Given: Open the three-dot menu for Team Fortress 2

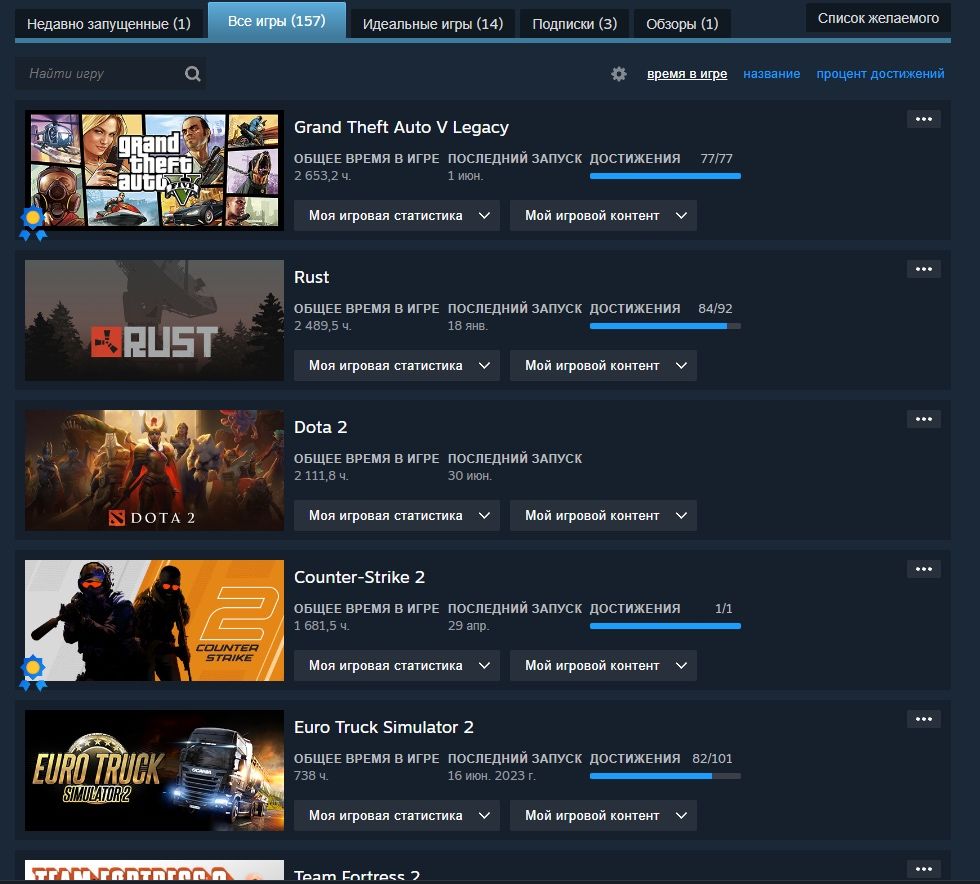Looking at the screenshot, I should pos(924,868).
